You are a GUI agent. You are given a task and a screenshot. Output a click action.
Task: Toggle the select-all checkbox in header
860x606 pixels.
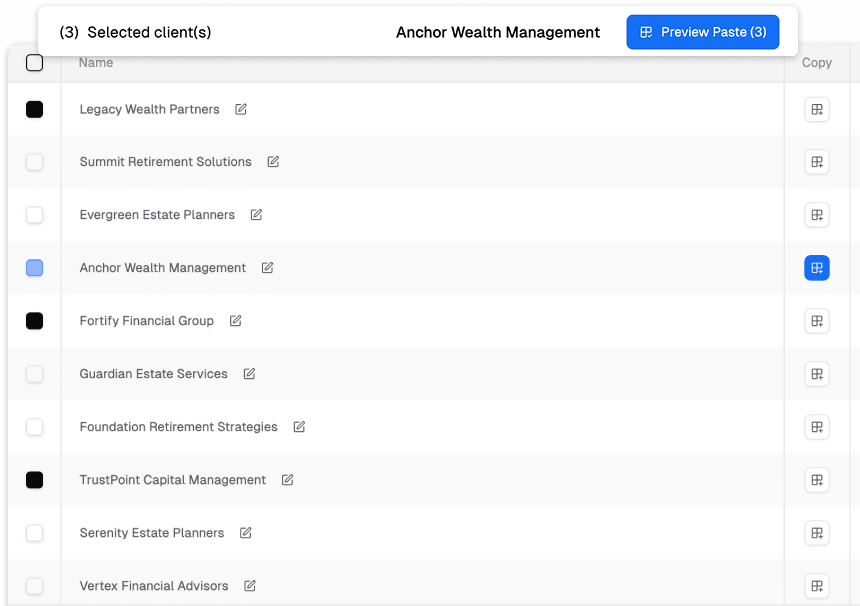35,63
